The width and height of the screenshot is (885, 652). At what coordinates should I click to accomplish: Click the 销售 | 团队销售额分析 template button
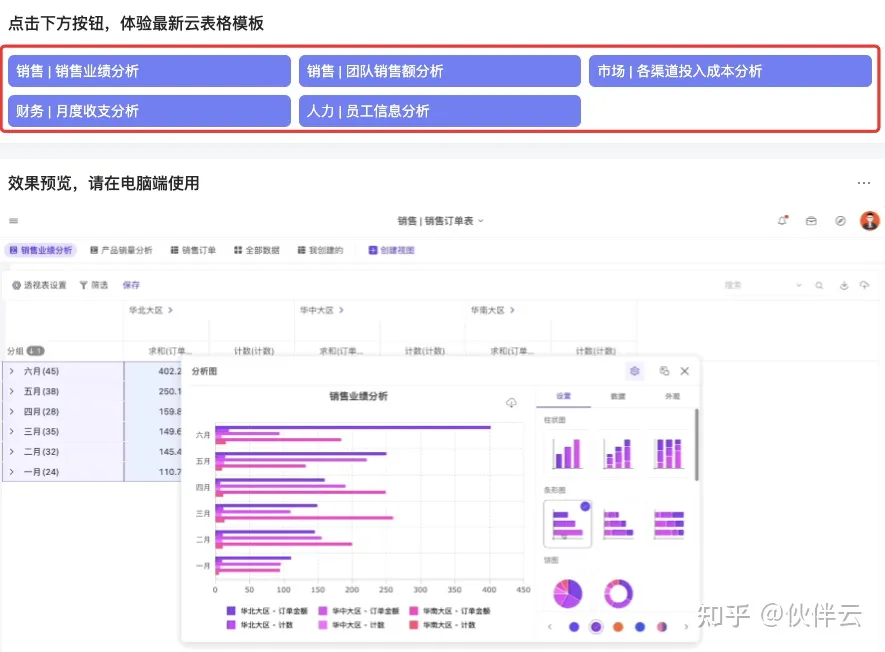coord(439,71)
